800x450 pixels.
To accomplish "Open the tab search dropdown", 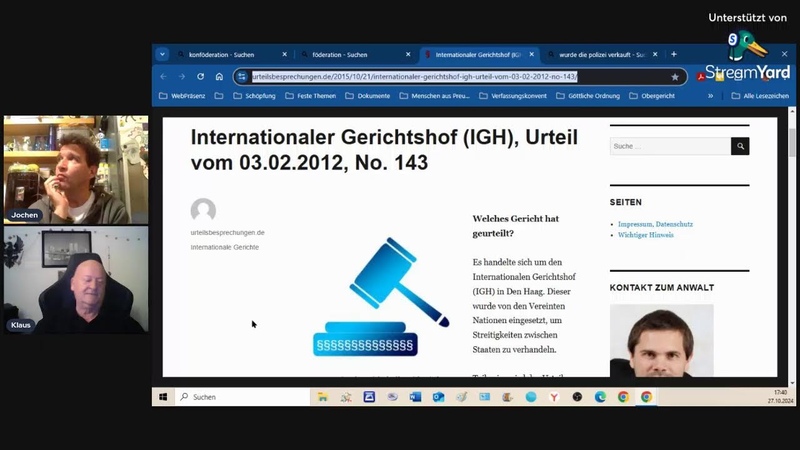I will pyautogui.click(x=162, y=54).
